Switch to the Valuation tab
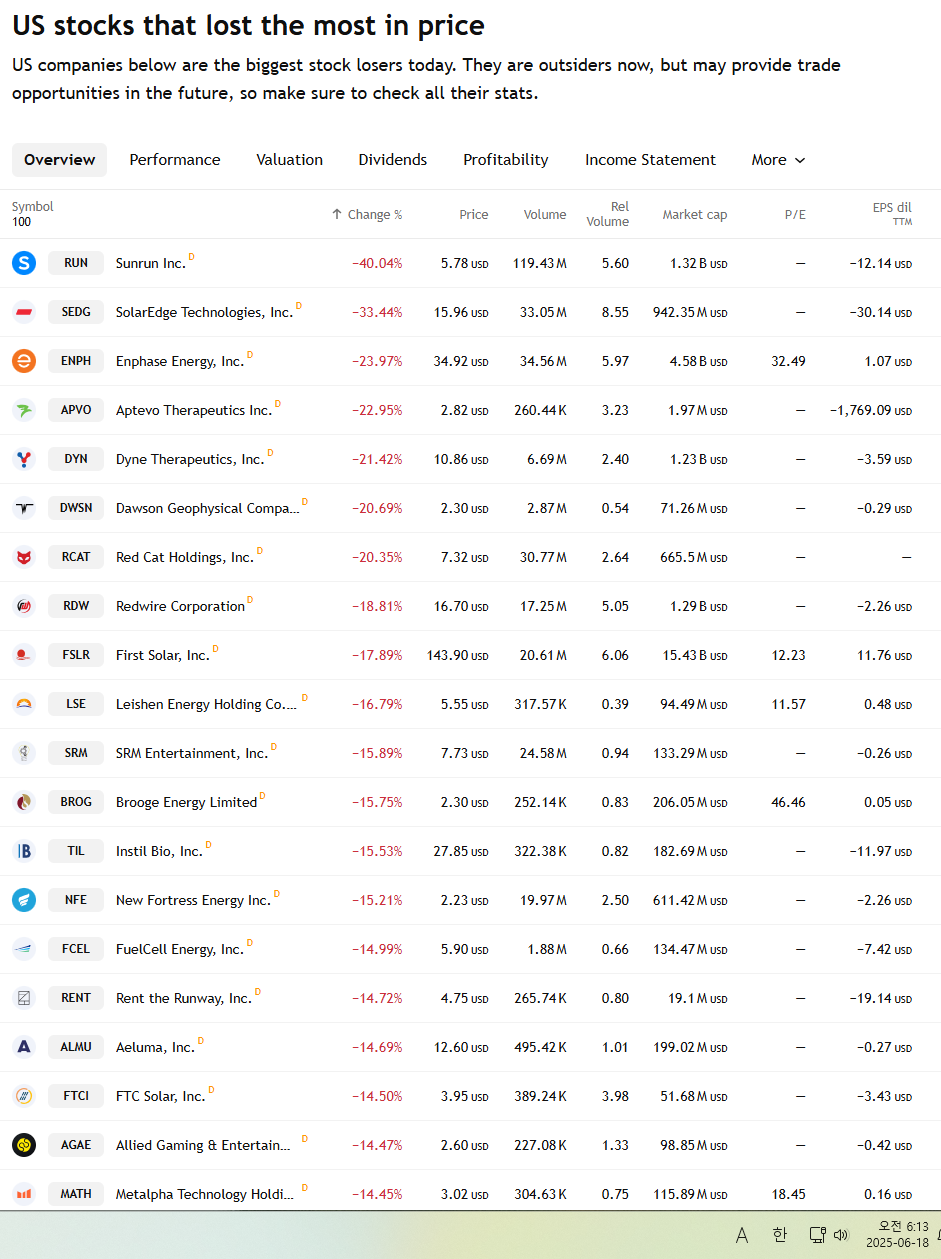Image resolution: width=941 pixels, height=1259 pixels. [x=289, y=160]
